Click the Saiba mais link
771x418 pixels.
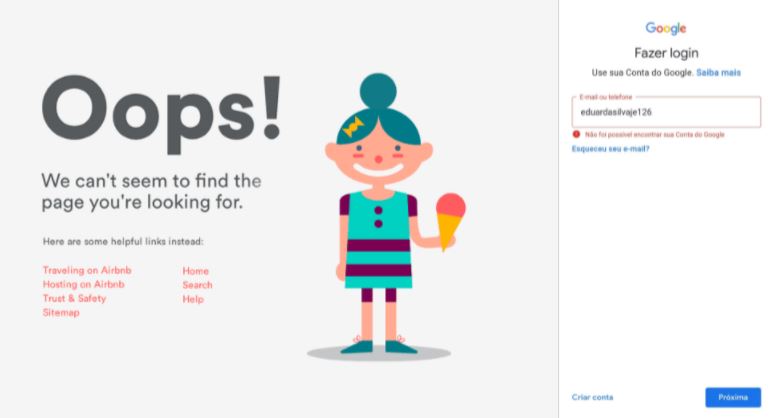718,73
